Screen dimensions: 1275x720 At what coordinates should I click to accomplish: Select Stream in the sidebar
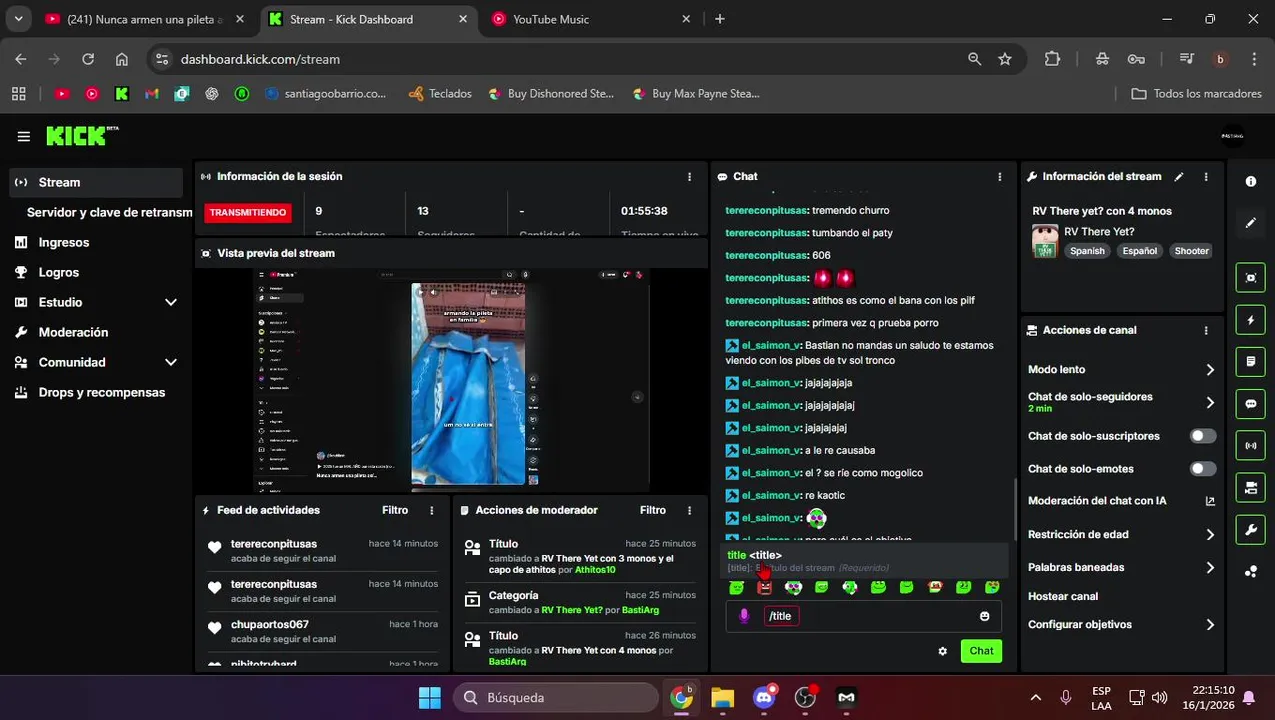(x=96, y=182)
